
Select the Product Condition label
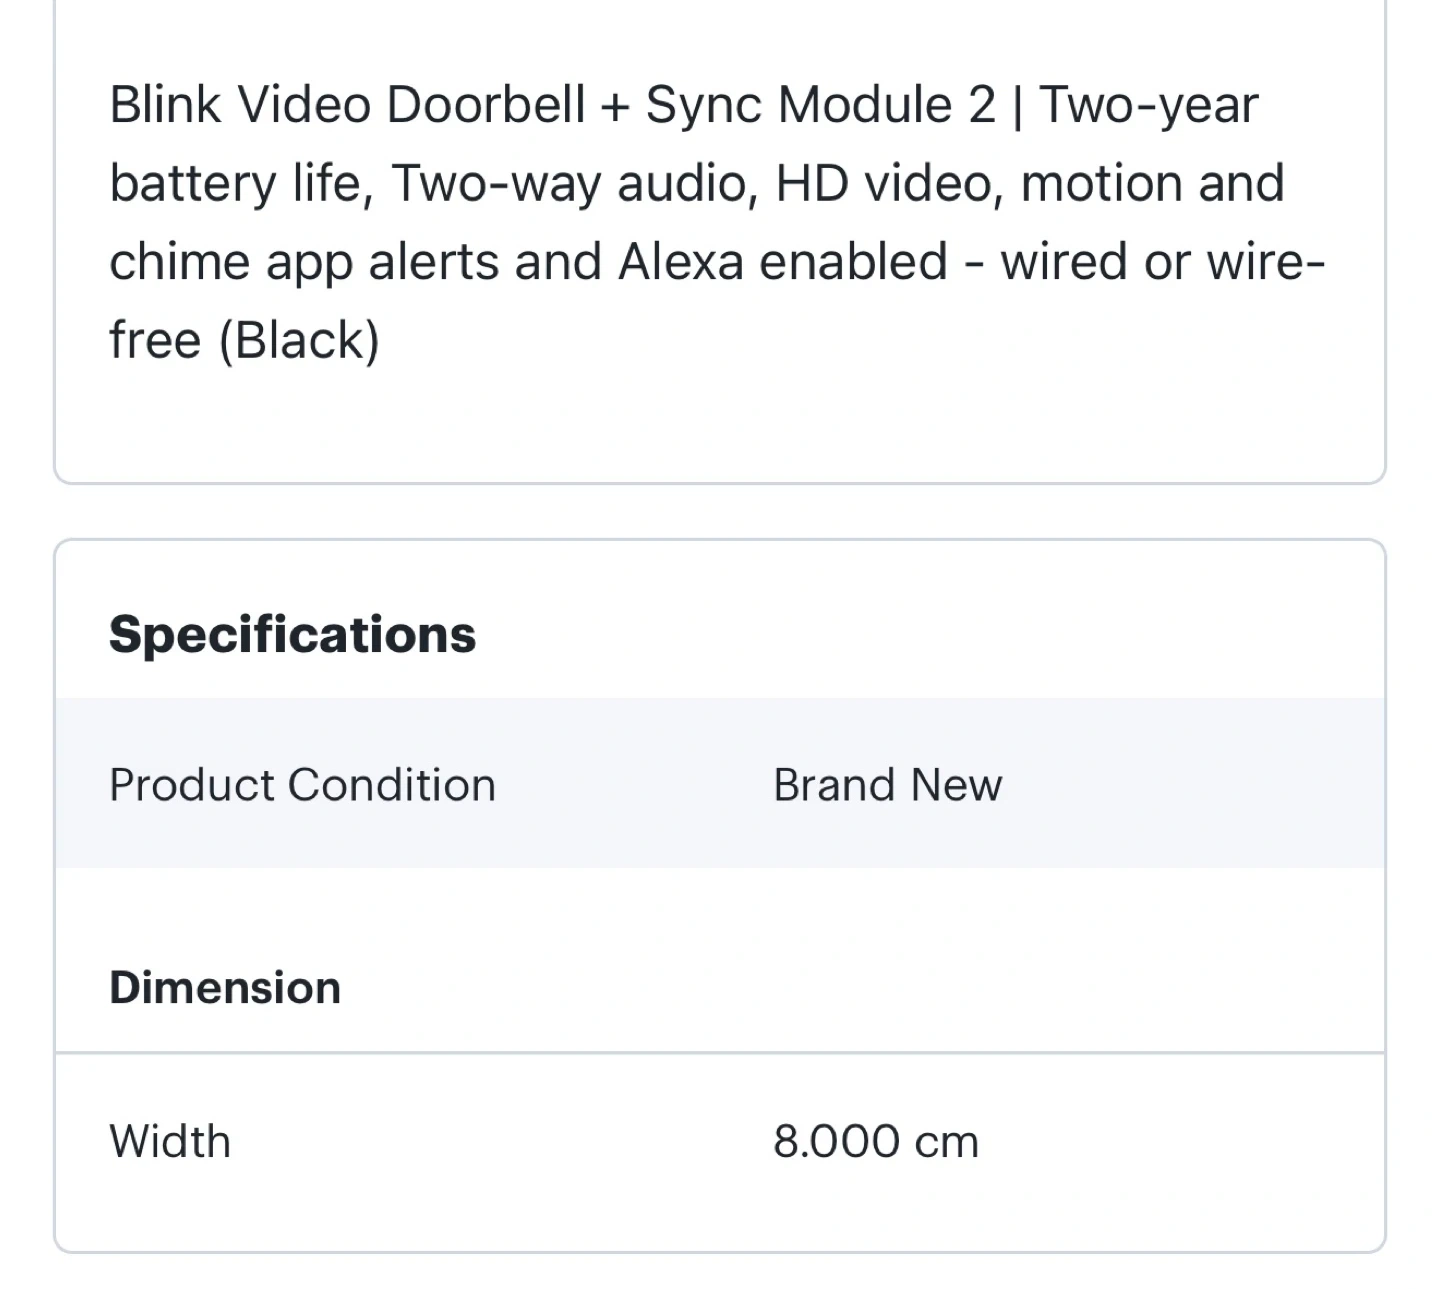tap(302, 785)
